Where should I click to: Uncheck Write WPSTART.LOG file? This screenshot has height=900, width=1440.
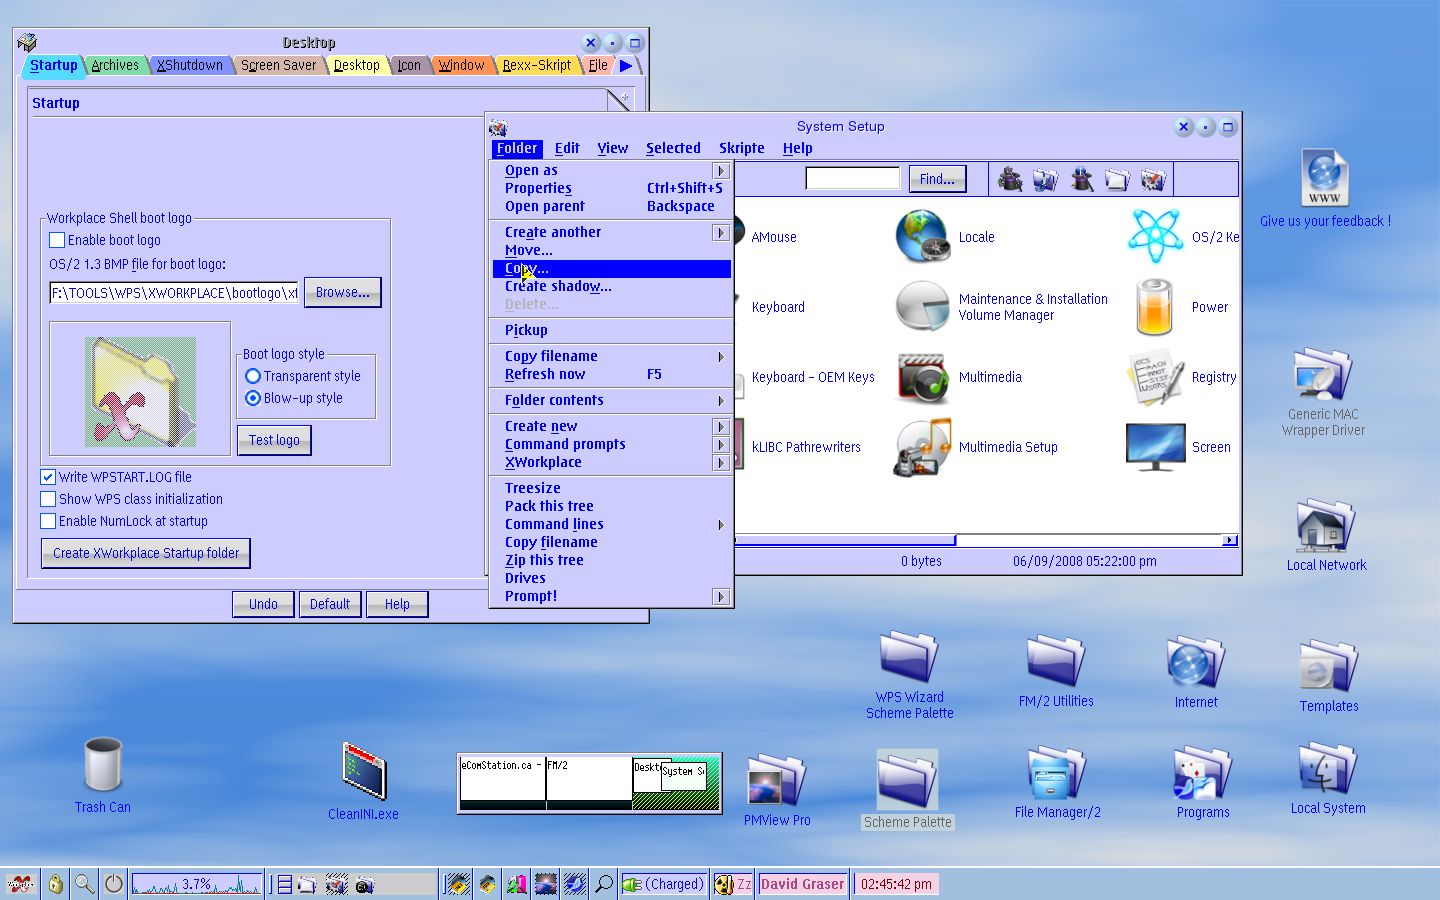click(x=48, y=477)
